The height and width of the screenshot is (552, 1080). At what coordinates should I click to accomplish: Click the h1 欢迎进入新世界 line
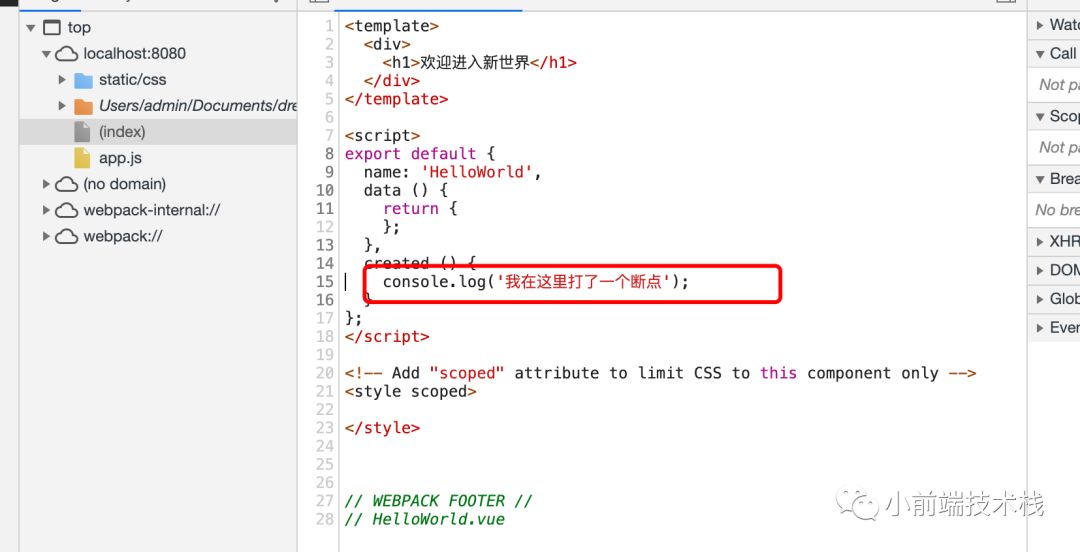479,63
